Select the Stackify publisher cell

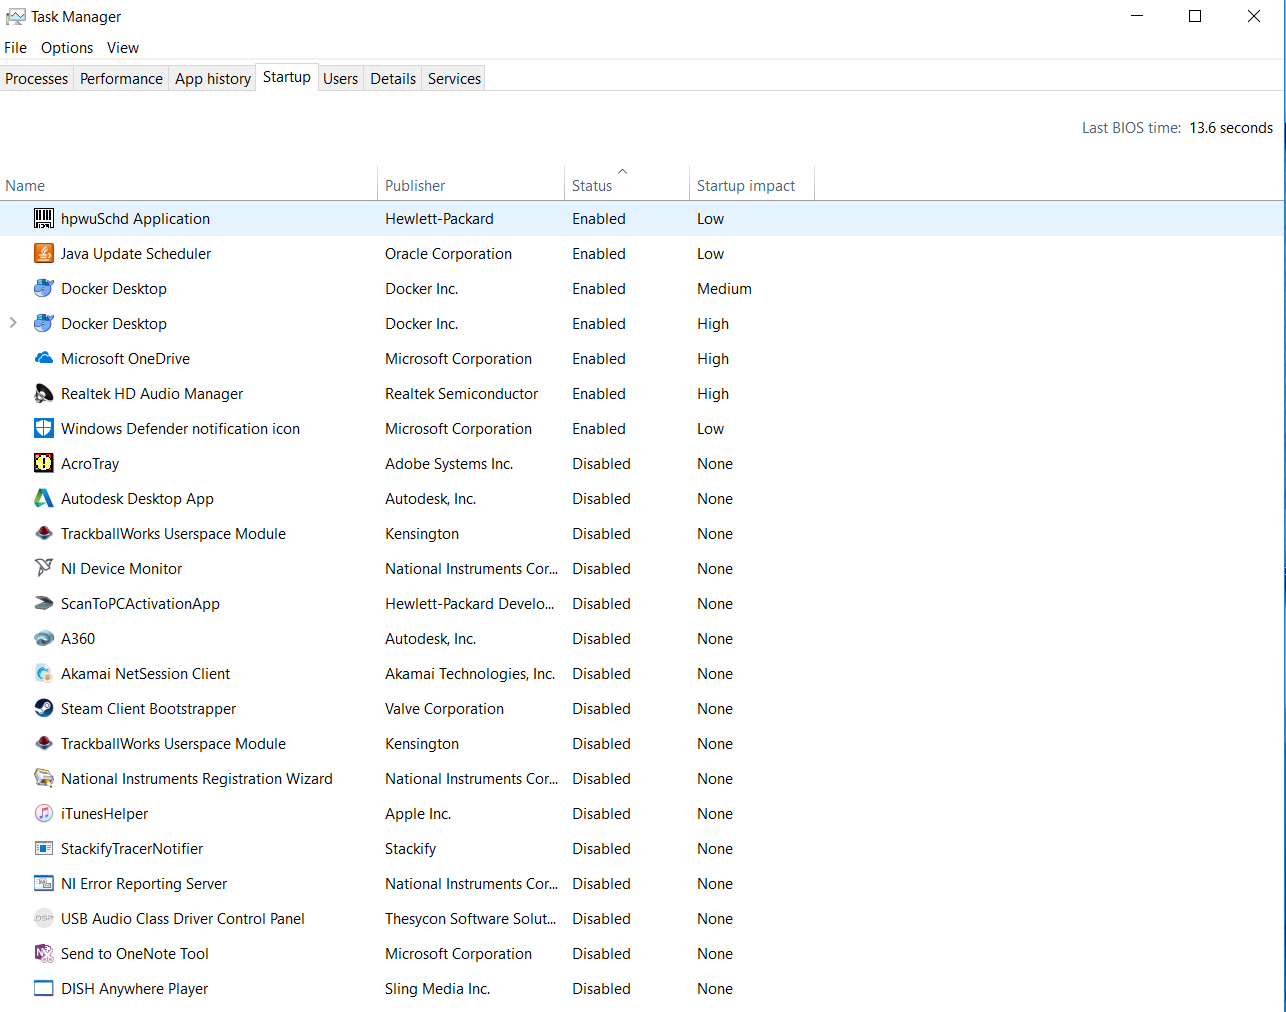click(x=410, y=849)
